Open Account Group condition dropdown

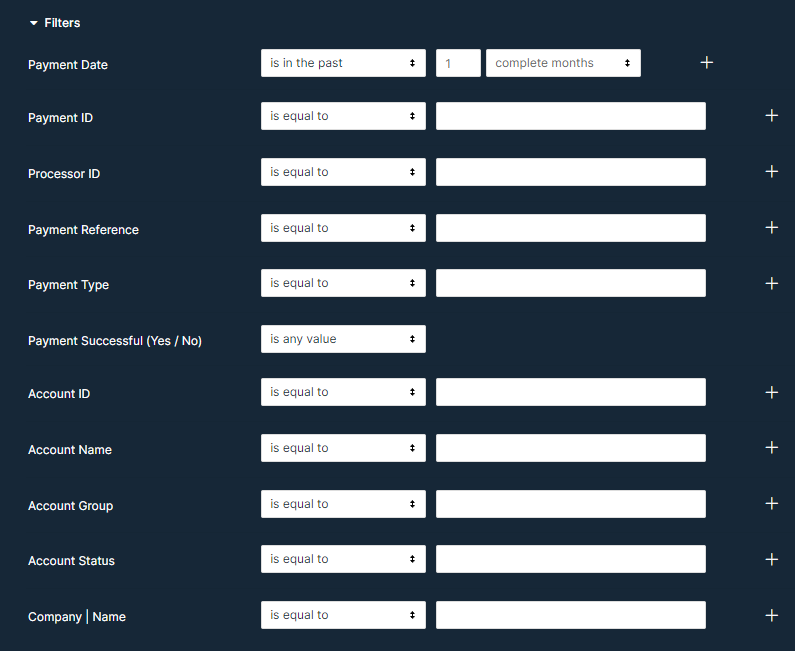coord(343,503)
